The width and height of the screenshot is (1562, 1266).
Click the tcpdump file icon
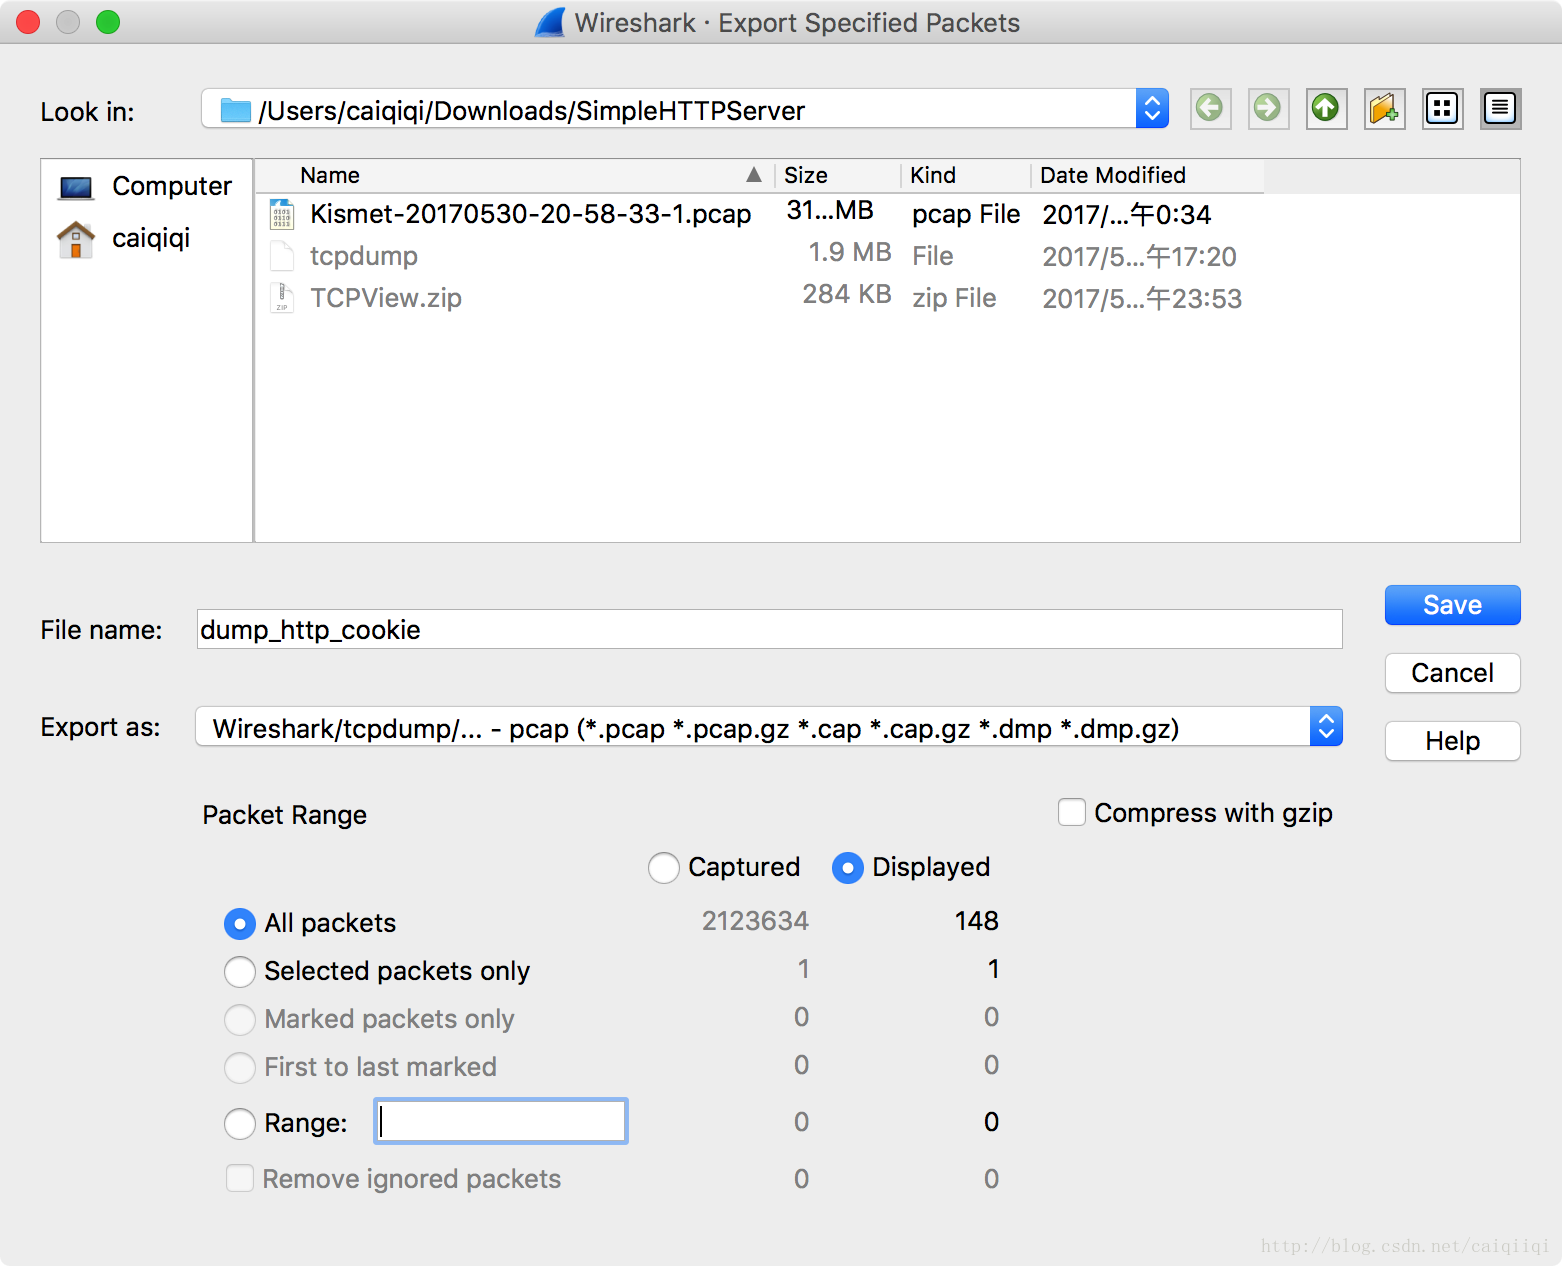pos(282,256)
